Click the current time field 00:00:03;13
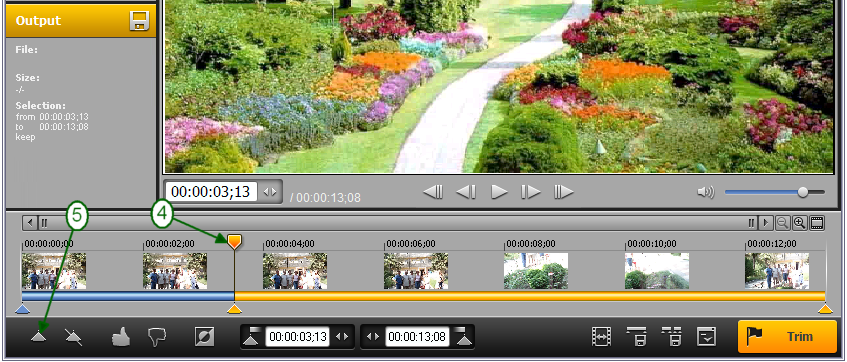This screenshot has height=362, width=847. coord(211,192)
